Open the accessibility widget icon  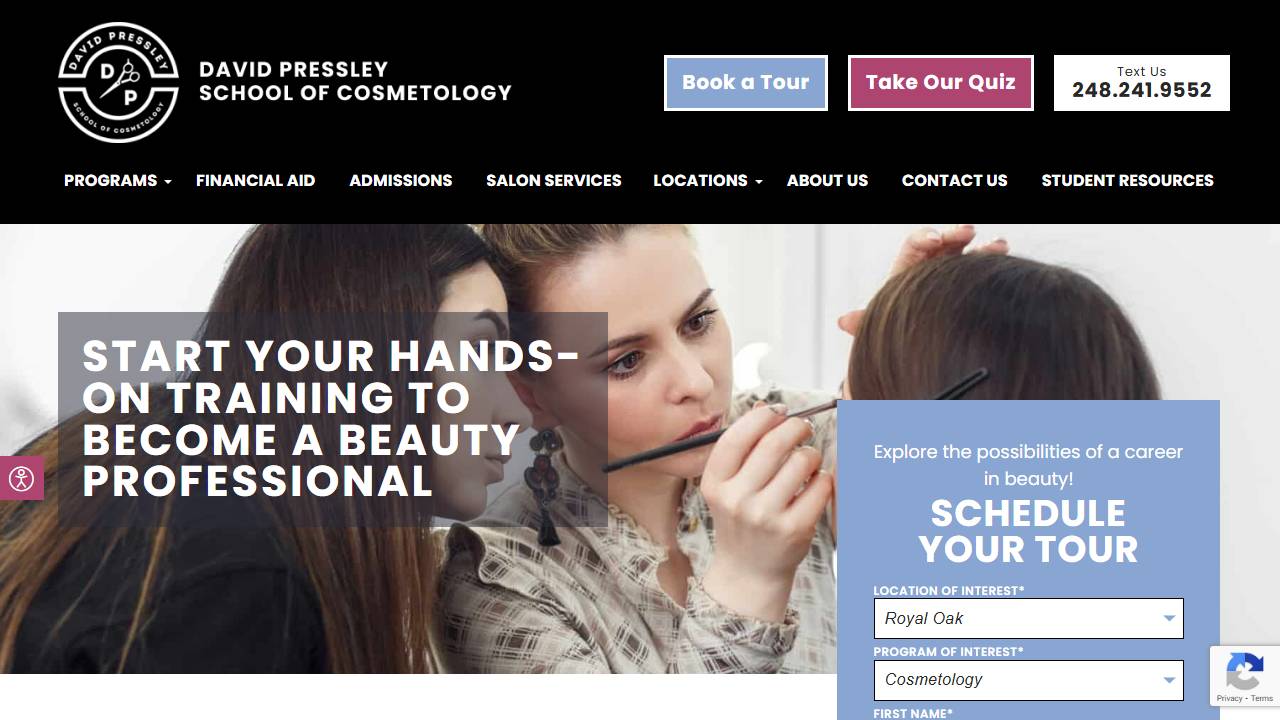pyautogui.click(x=21, y=478)
